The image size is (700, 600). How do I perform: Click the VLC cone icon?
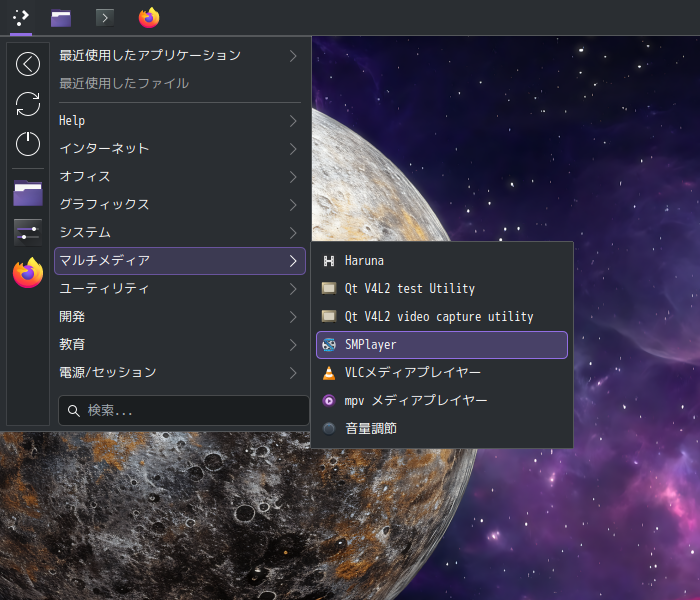(329, 373)
